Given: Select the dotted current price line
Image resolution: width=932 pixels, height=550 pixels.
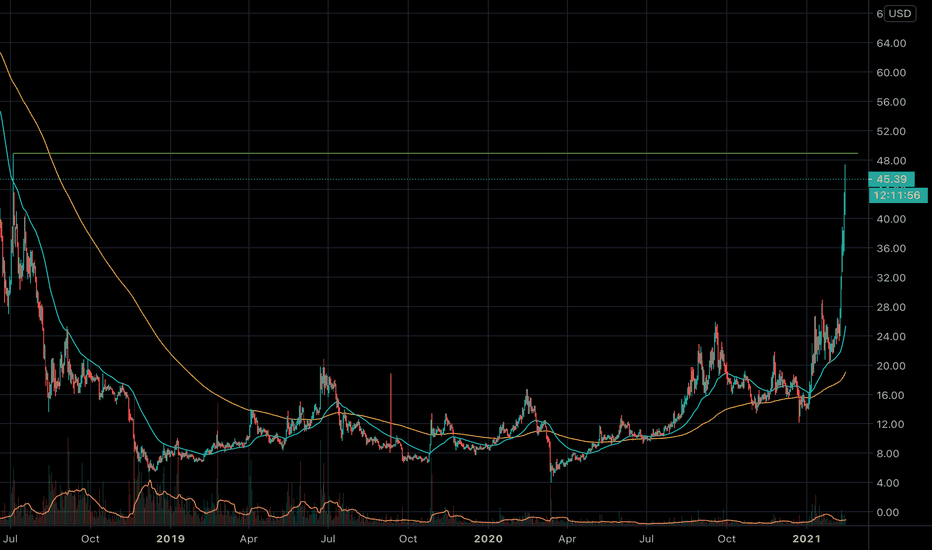Looking at the screenshot, I should coord(434,179).
